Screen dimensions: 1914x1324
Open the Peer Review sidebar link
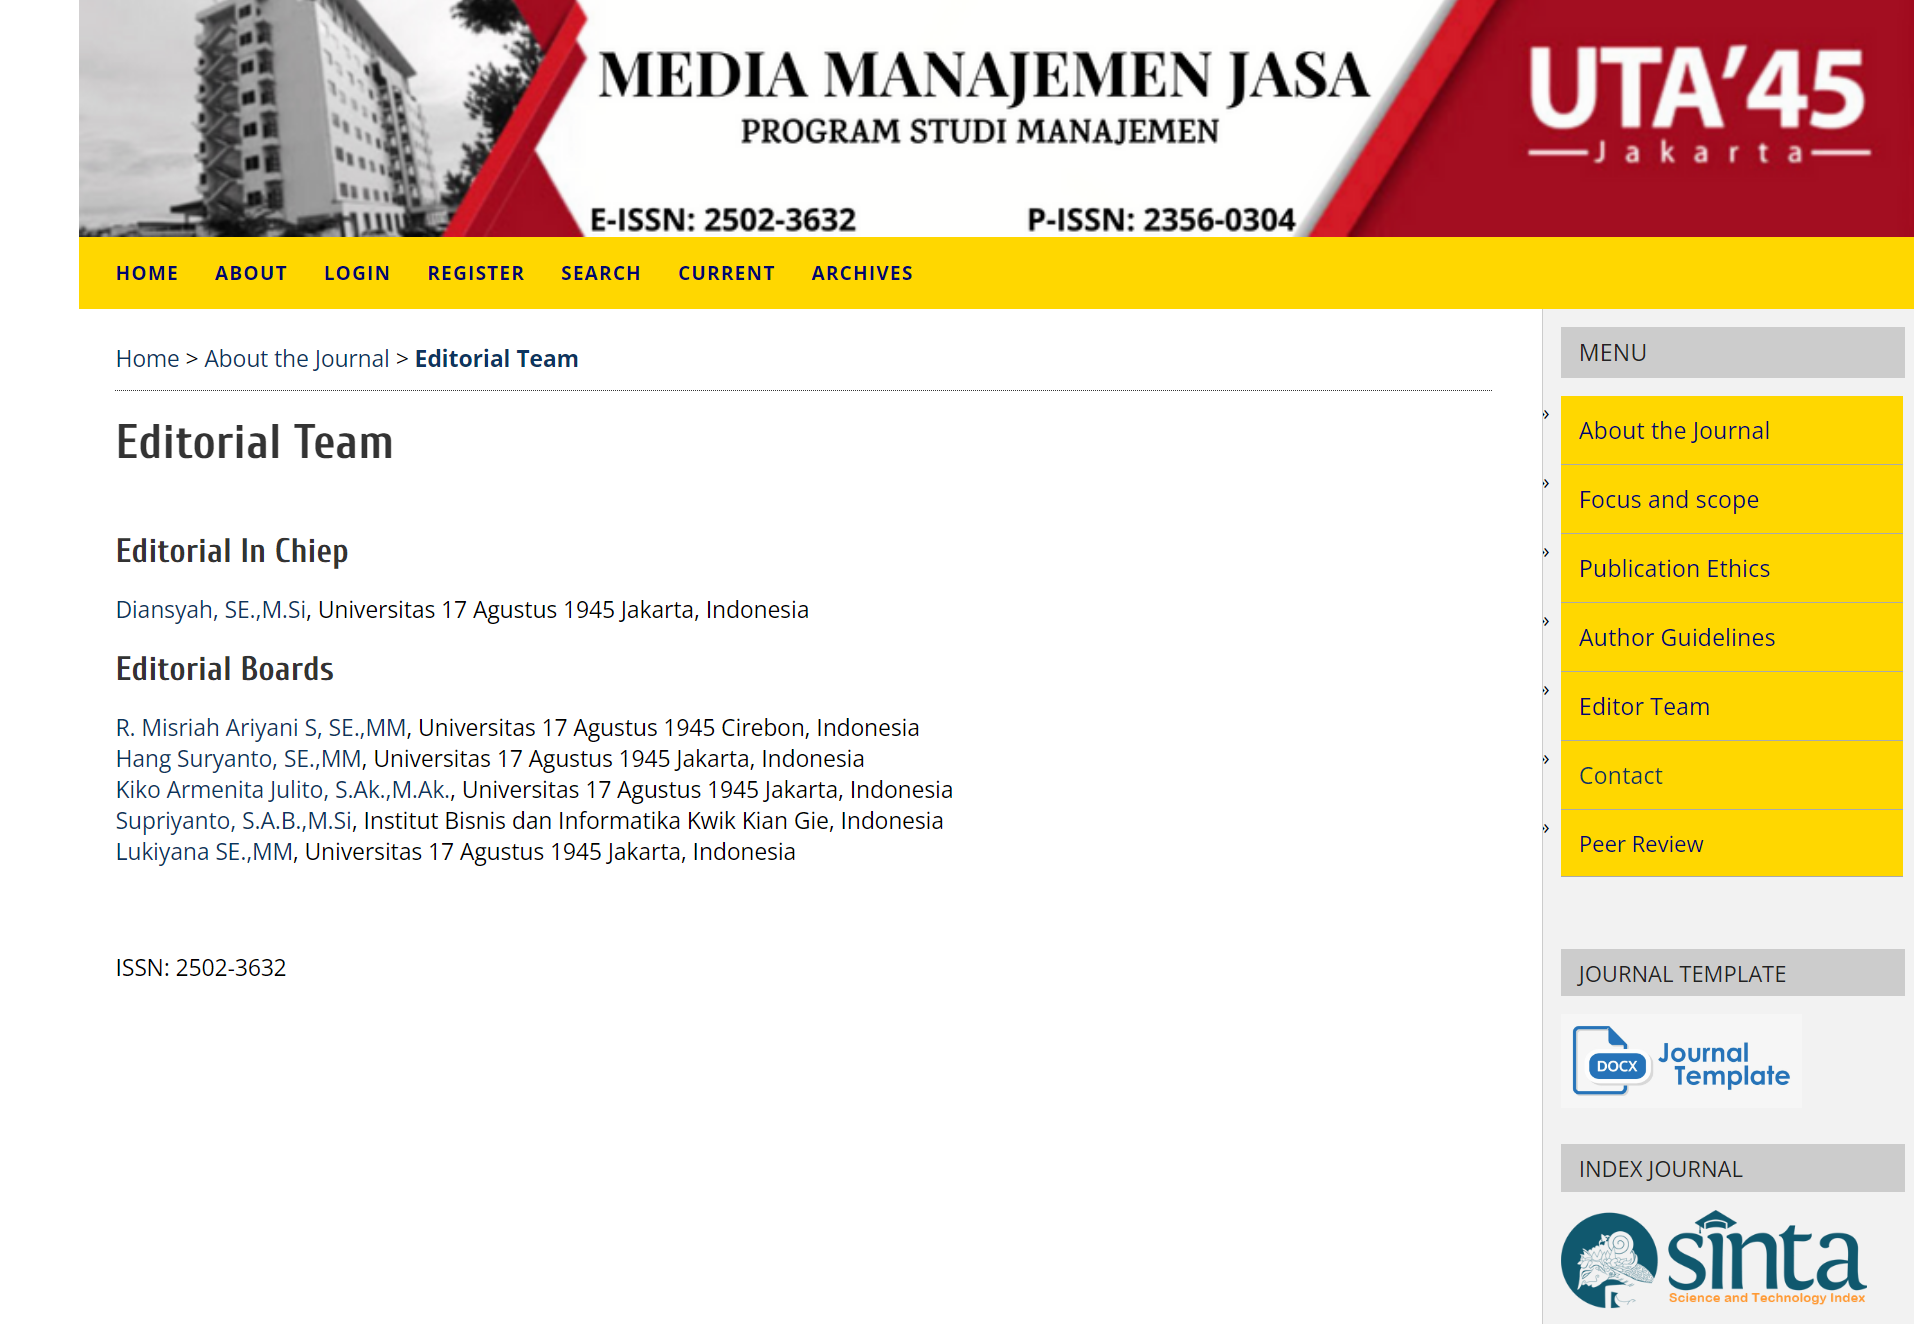[x=1640, y=845]
